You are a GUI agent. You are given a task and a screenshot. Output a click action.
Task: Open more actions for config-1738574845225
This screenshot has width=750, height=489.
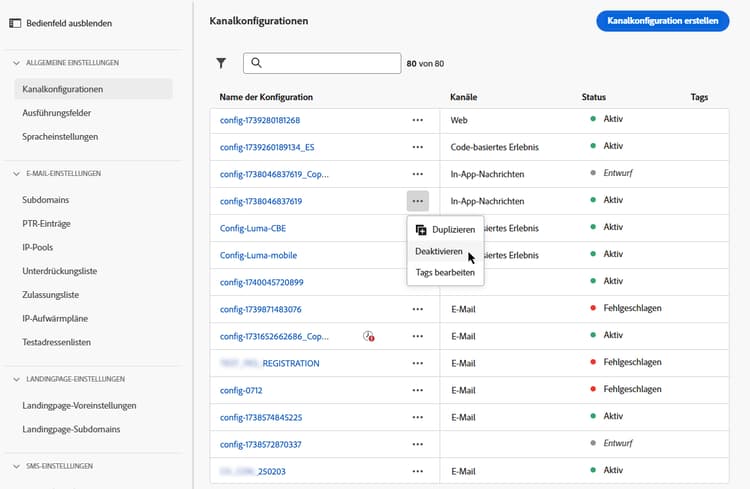pyautogui.click(x=417, y=417)
